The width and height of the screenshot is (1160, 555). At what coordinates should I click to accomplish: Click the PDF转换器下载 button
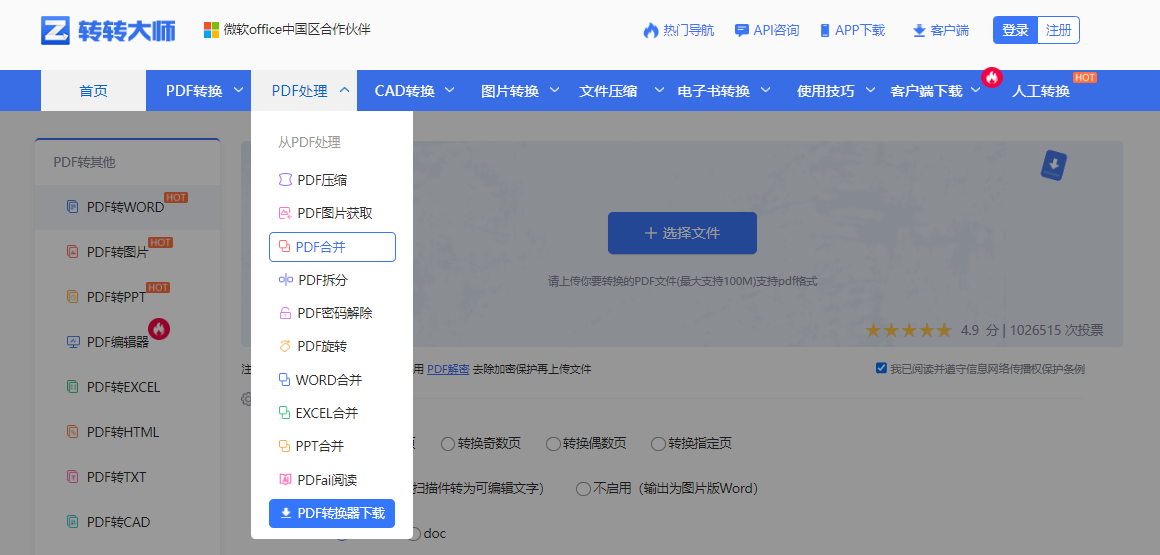[x=332, y=514]
